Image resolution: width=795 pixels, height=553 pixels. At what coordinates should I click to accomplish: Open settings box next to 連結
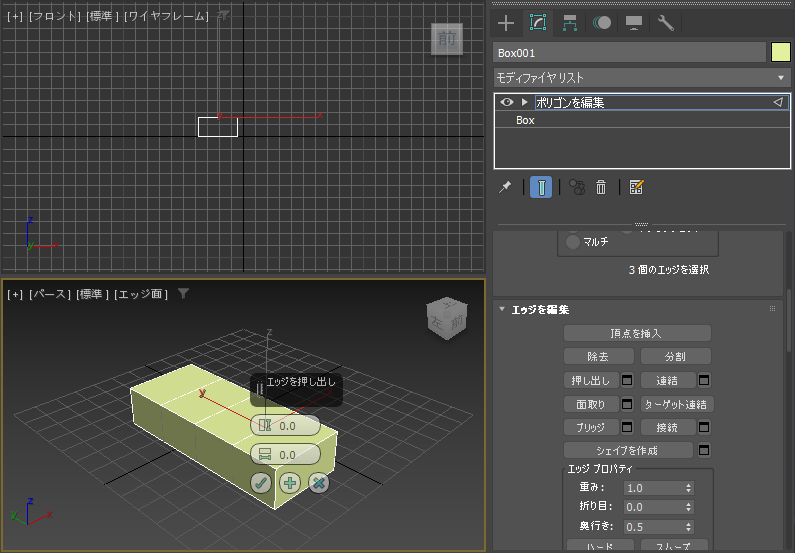(704, 380)
